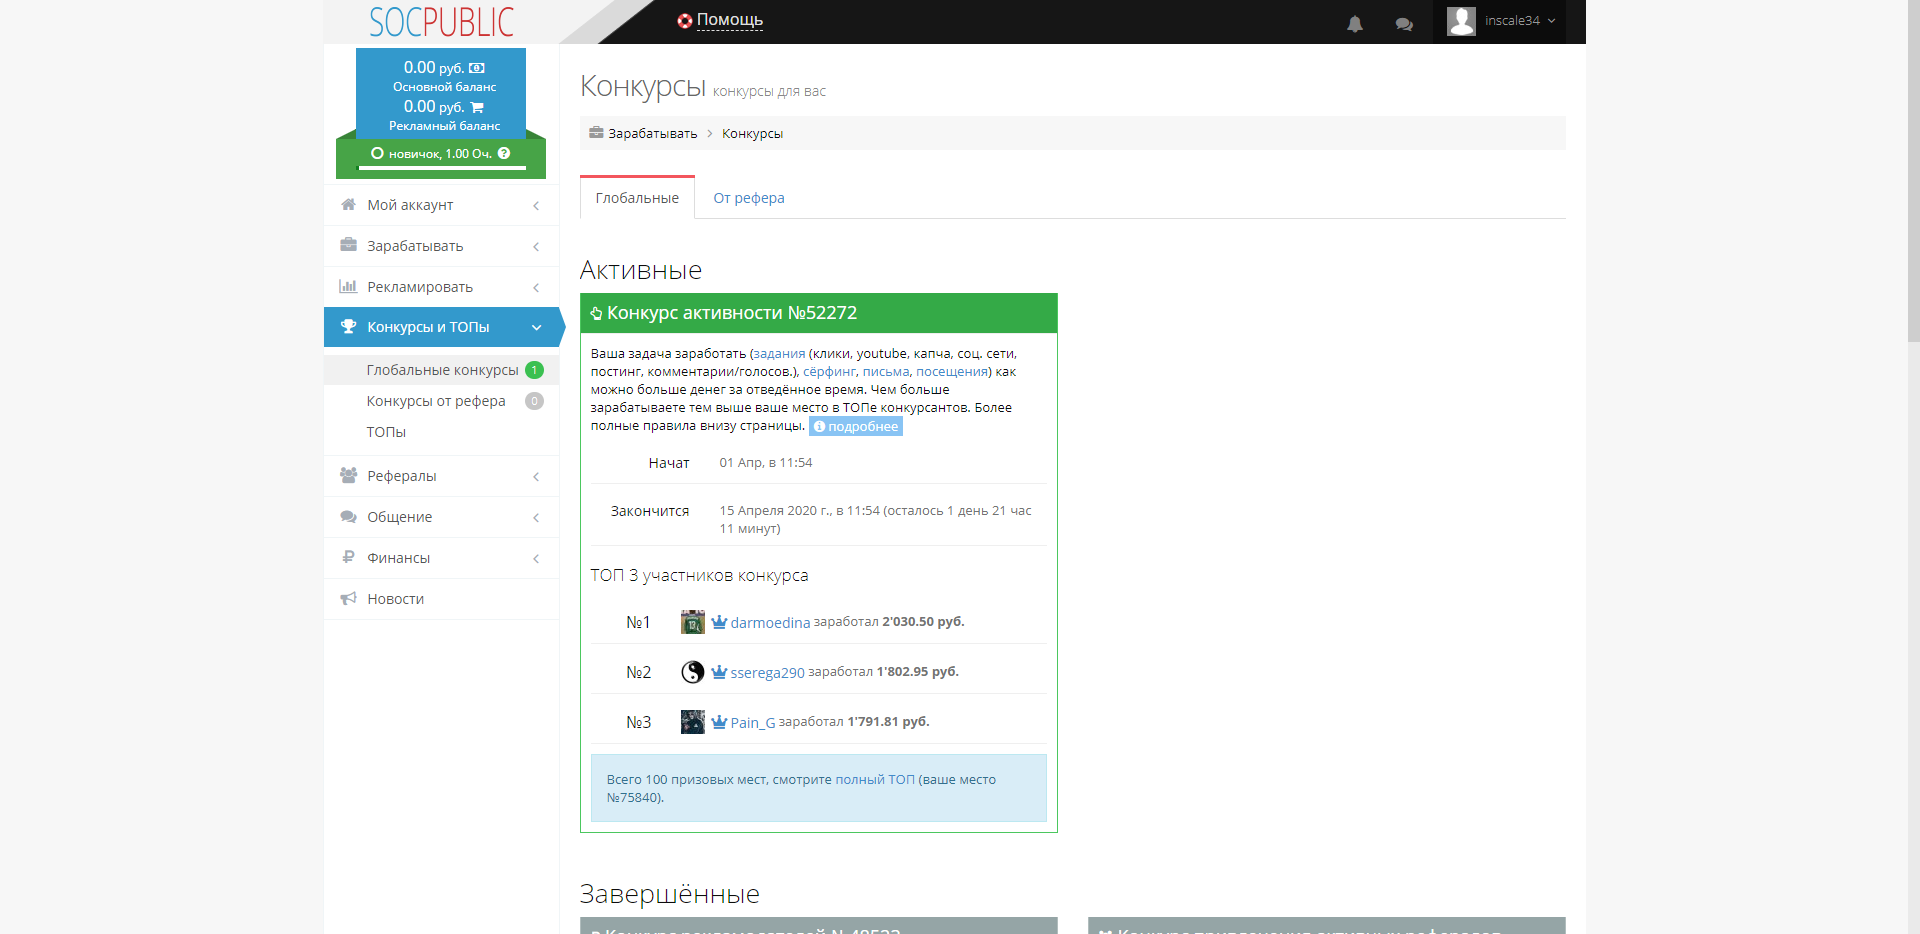Click the trophy icon beside Конкурсы и ТОПы
1920x934 pixels.
(348, 326)
